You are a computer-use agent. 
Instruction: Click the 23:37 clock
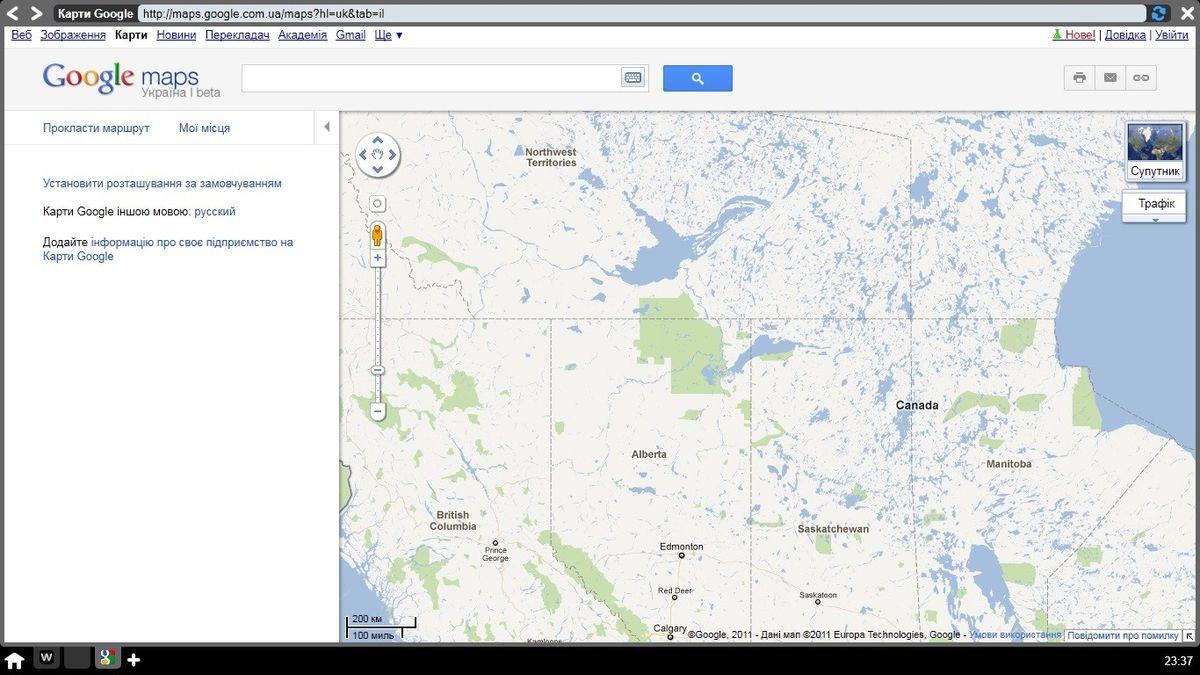(1178, 661)
